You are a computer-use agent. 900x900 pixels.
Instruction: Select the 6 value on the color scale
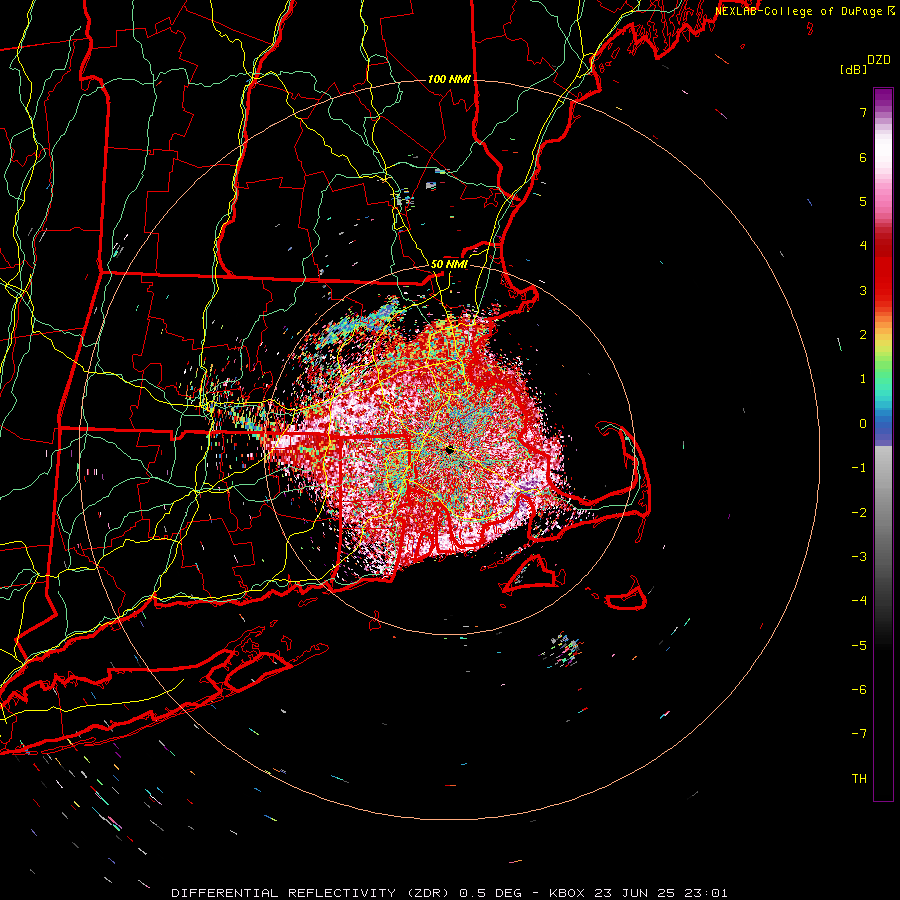tap(863, 157)
